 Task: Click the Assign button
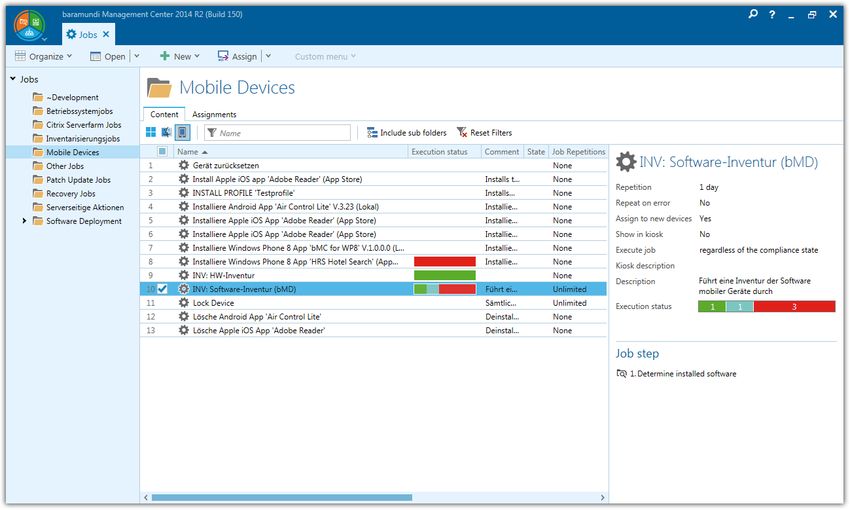pyautogui.click(x=237, y=56)
